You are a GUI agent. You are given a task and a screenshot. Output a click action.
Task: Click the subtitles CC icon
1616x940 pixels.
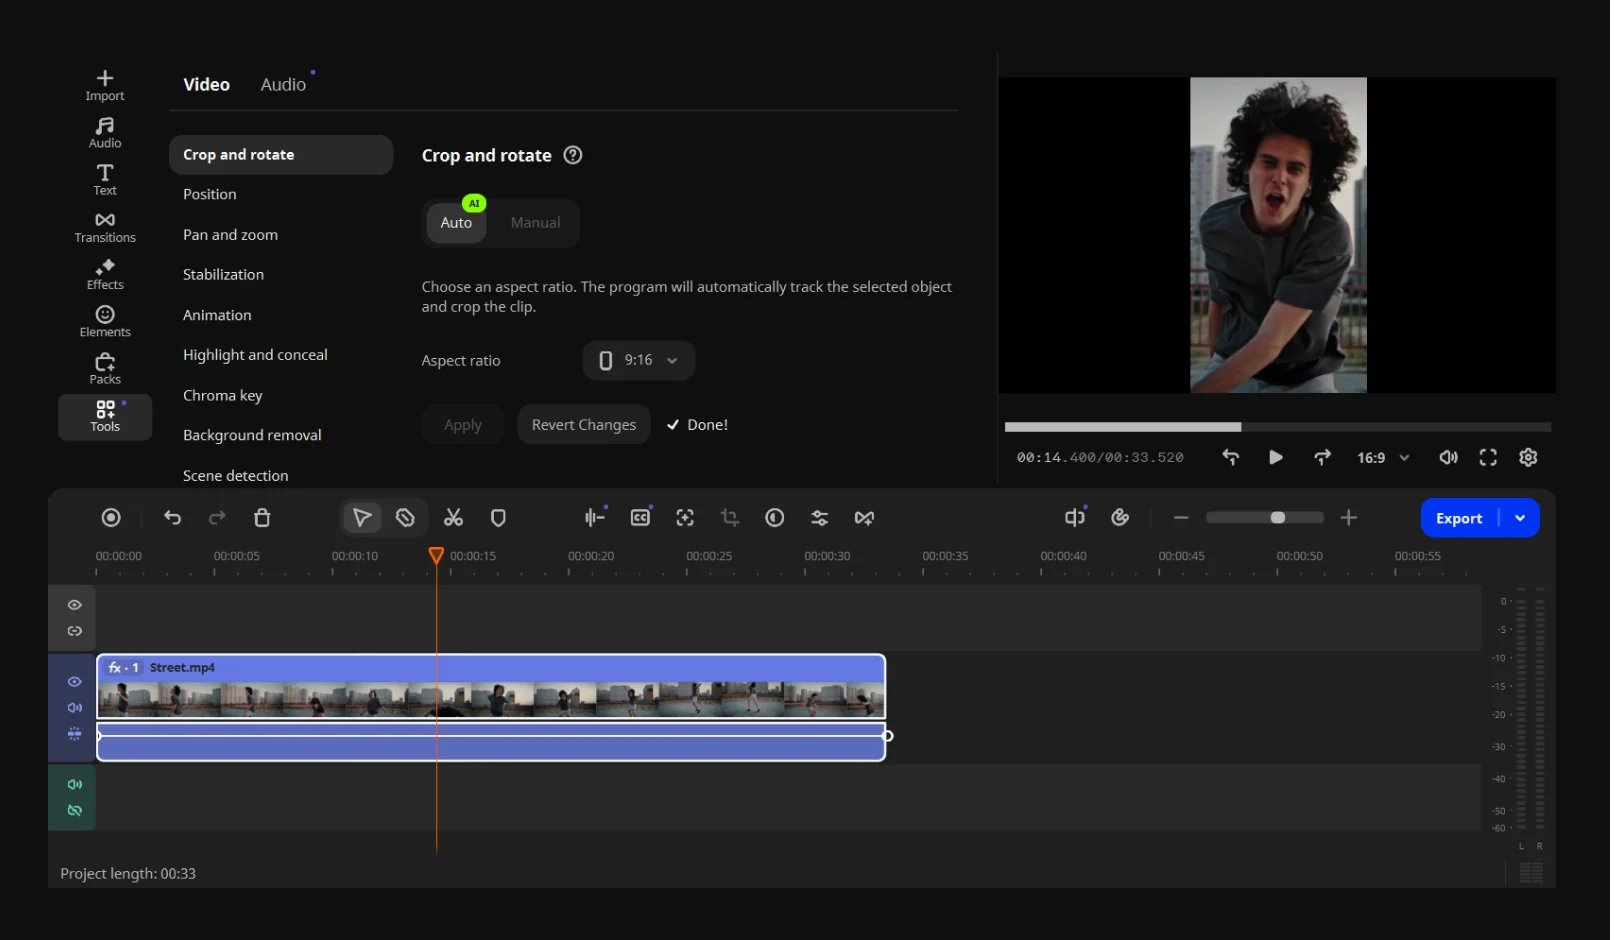[640, 518]
